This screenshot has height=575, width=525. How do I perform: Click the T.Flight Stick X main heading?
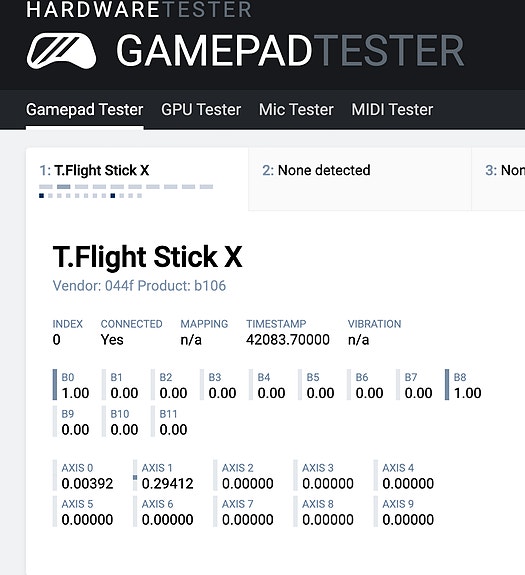click(147, 257)
